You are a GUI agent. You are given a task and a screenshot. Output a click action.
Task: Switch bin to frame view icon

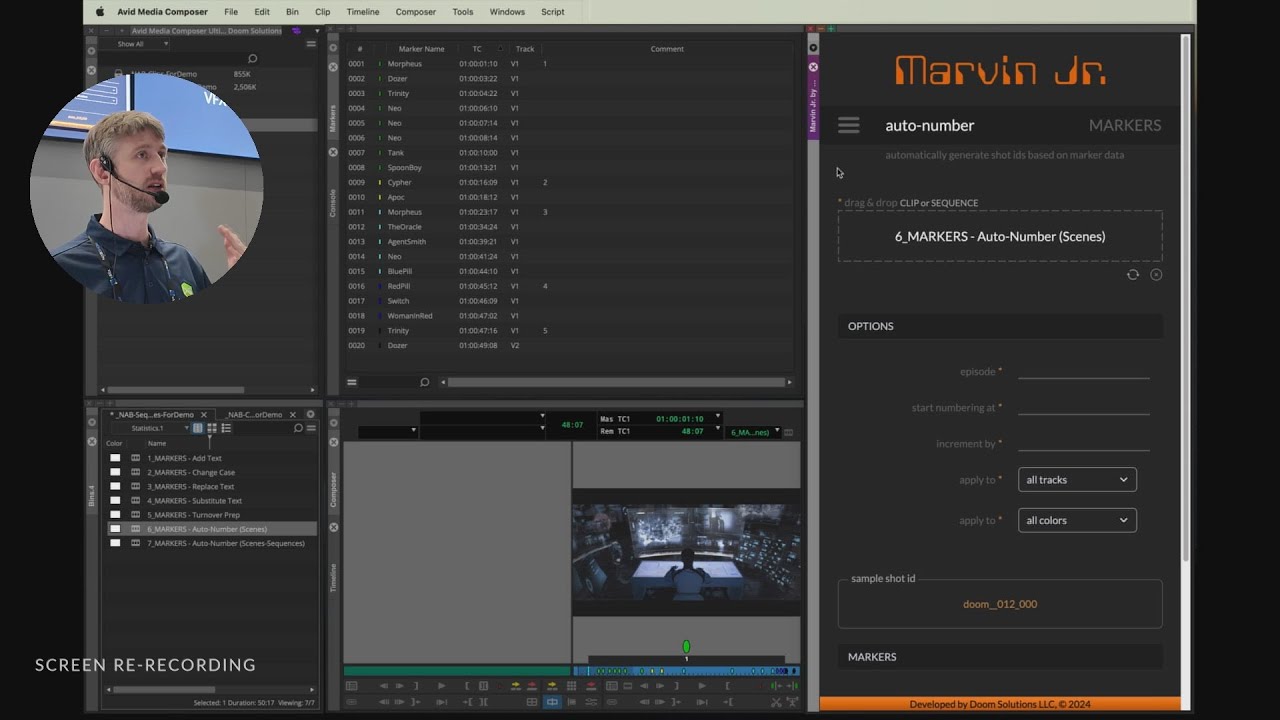tap(212, 428)
